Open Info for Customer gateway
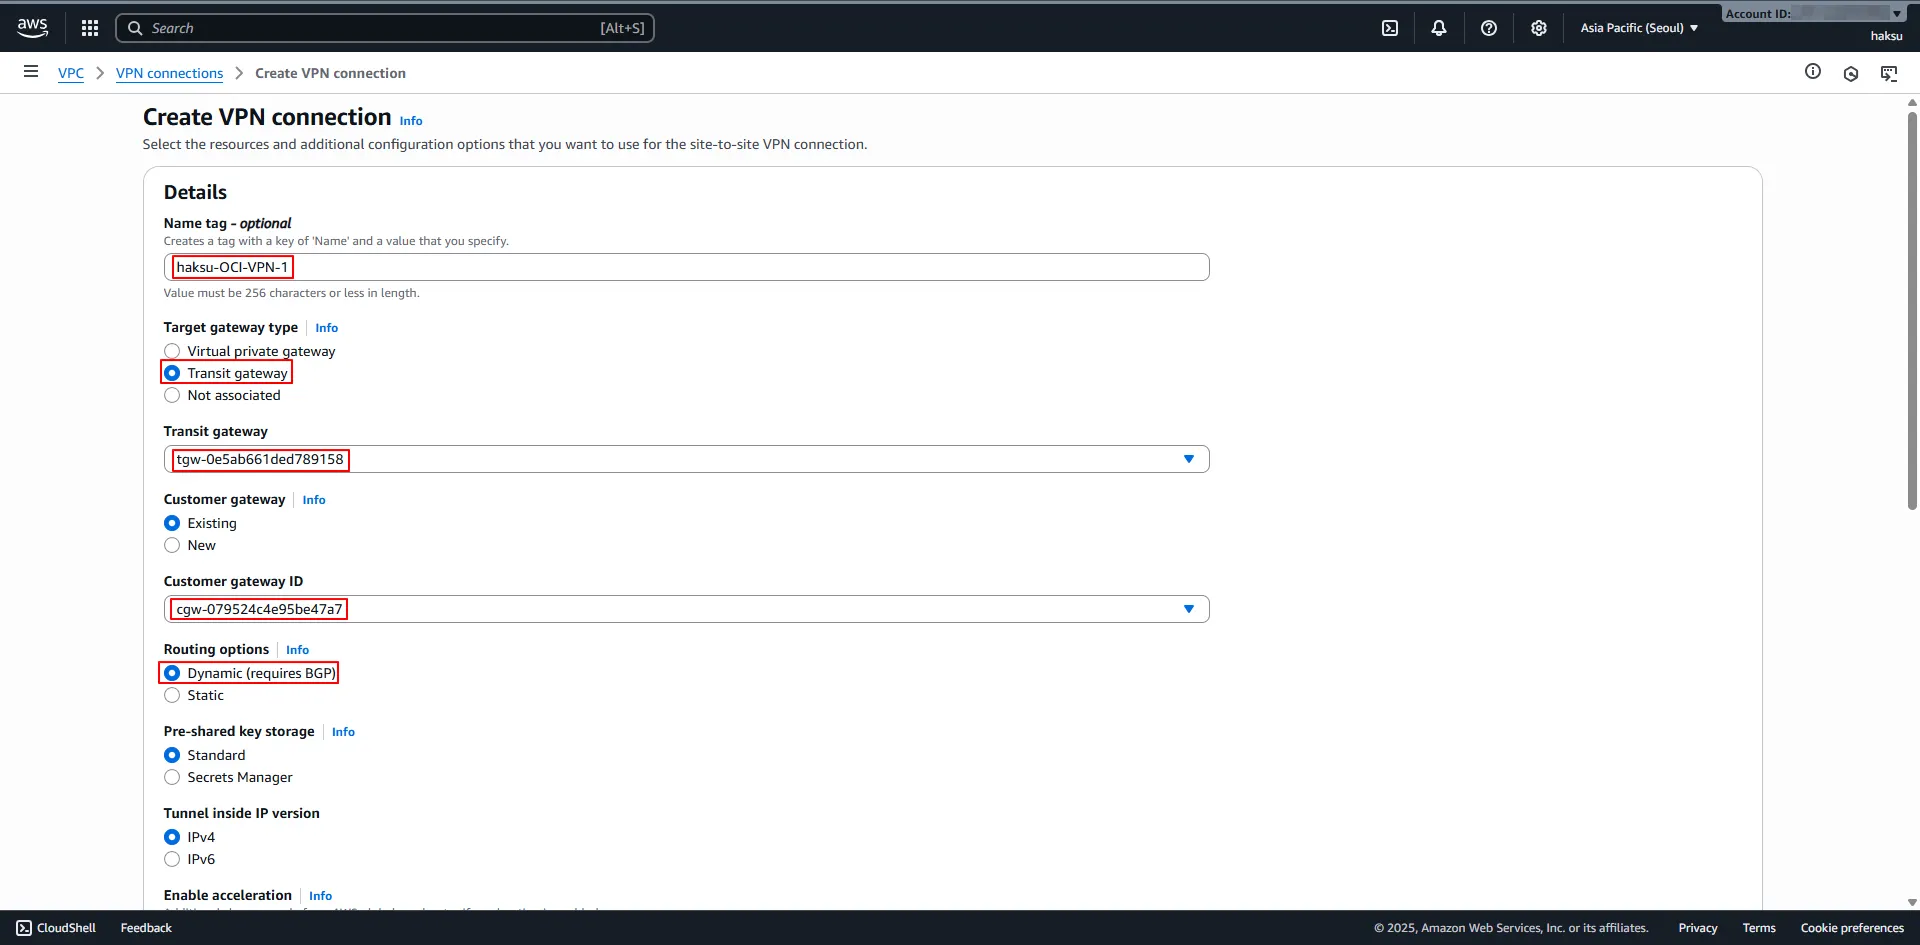The width and height of the screenshot is (1920, 945). pos(314,500)
